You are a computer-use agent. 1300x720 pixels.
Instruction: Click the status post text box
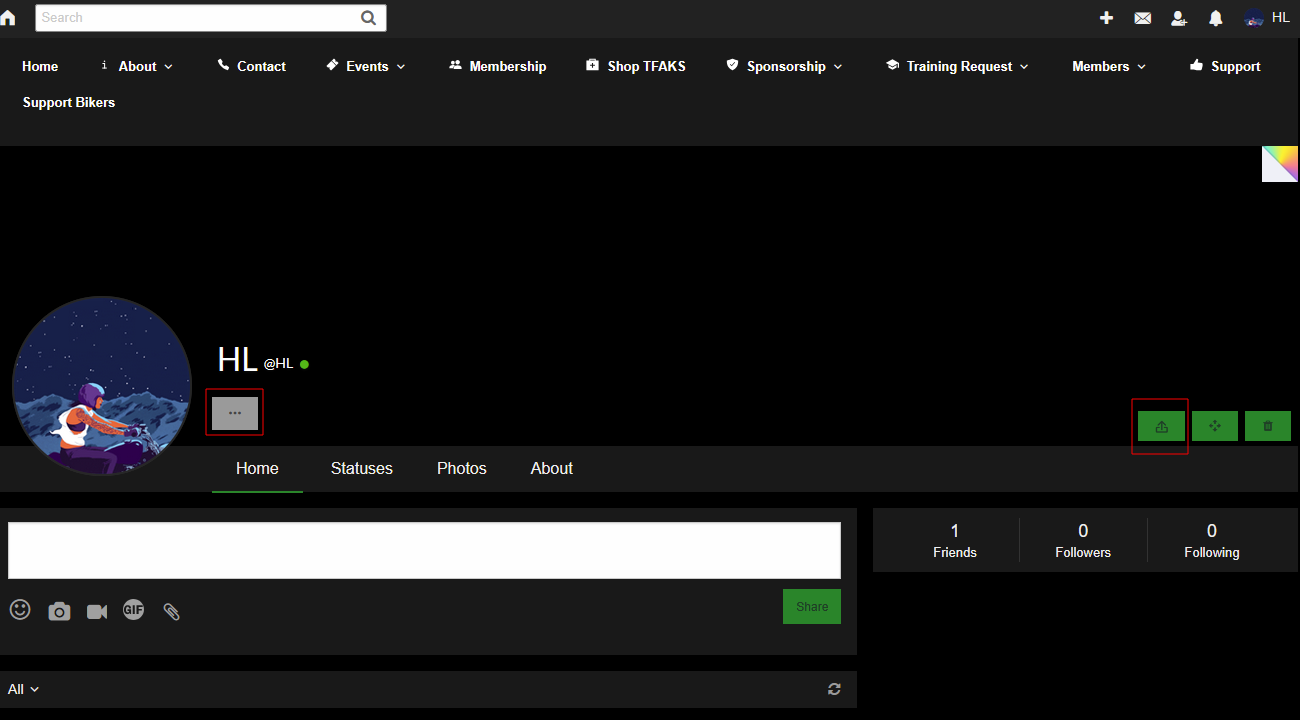tap(424, 550)
